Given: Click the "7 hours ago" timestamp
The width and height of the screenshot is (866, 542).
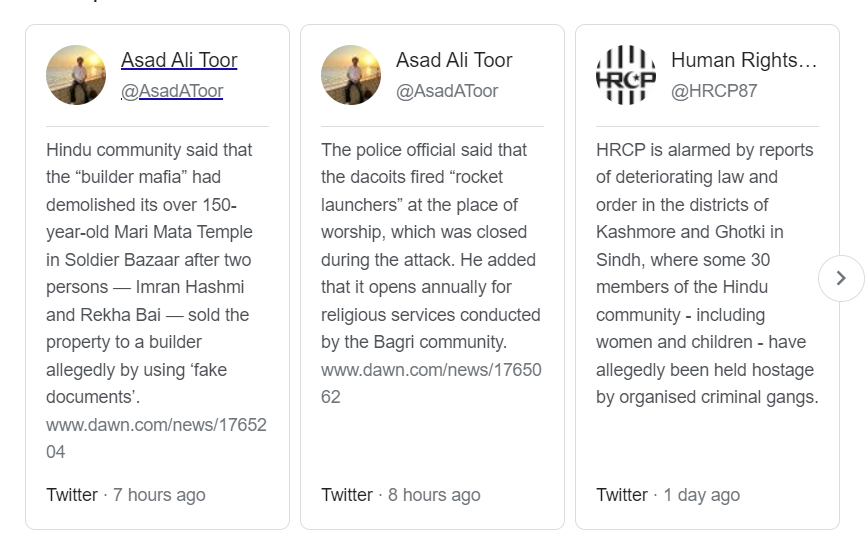Looking at the screenshot, I should (x=159, y=494).
